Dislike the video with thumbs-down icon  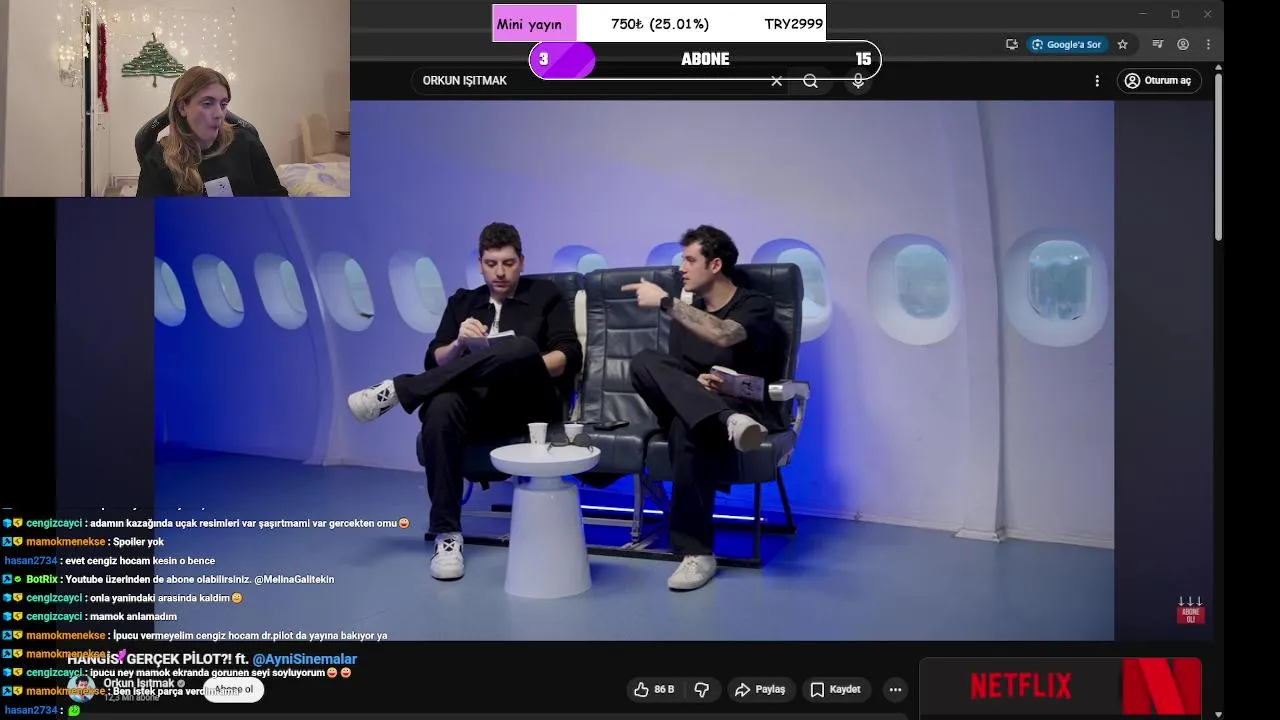click(702, 689)
